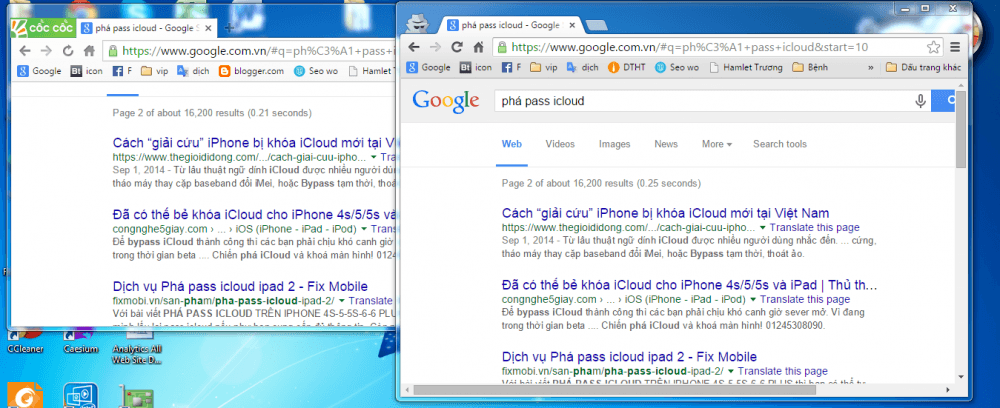Open 'Cách giải cứu iPhone' result in Chrome
Viewport: 1000px width, 408px height.
[665, 213]
